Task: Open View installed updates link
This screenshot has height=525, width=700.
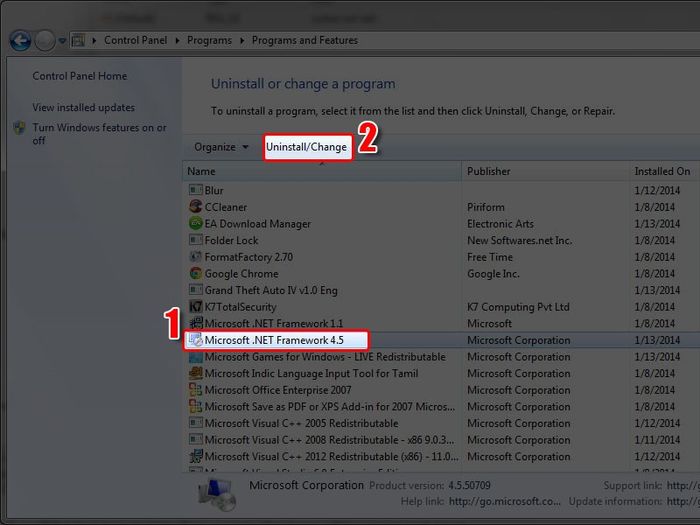Action: [83, 107]
